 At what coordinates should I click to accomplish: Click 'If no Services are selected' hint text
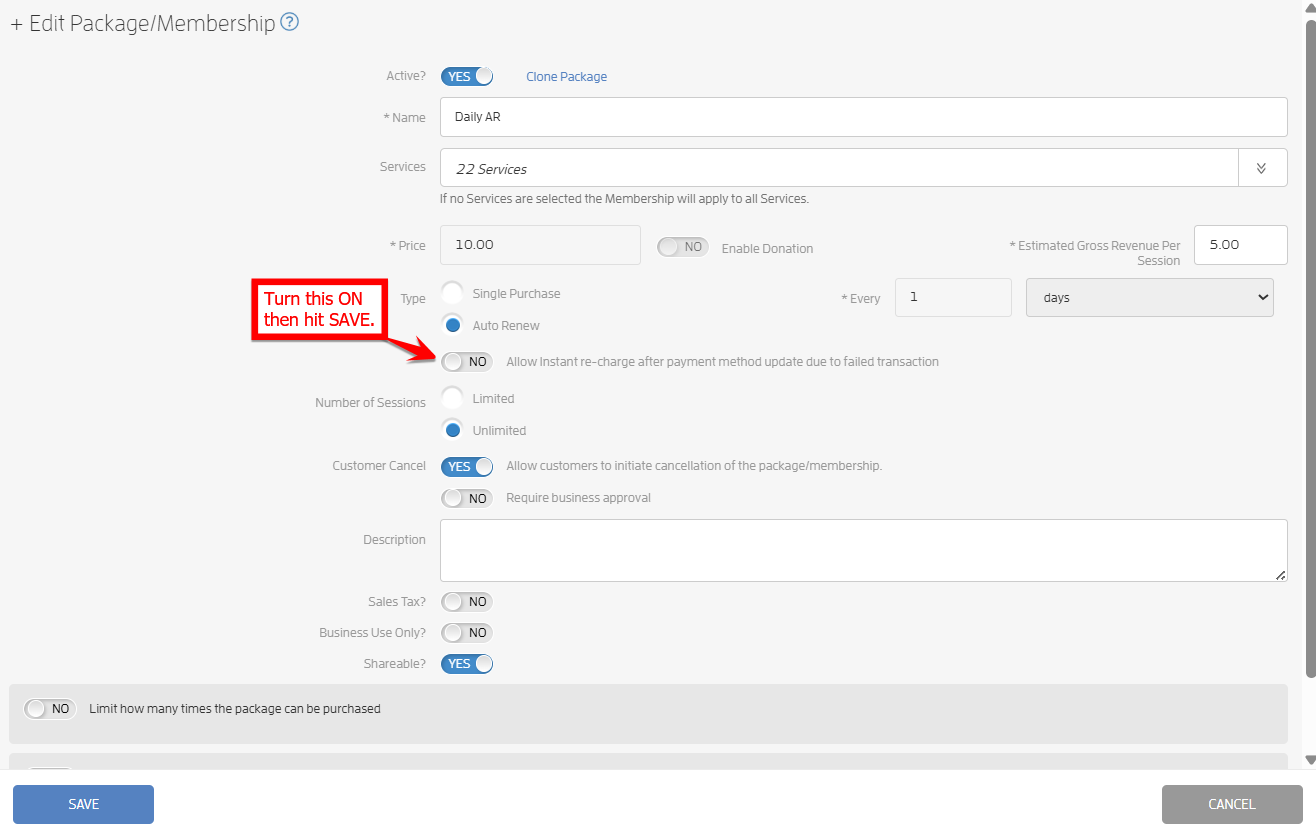pyautogui.click(x=624, y=199)
